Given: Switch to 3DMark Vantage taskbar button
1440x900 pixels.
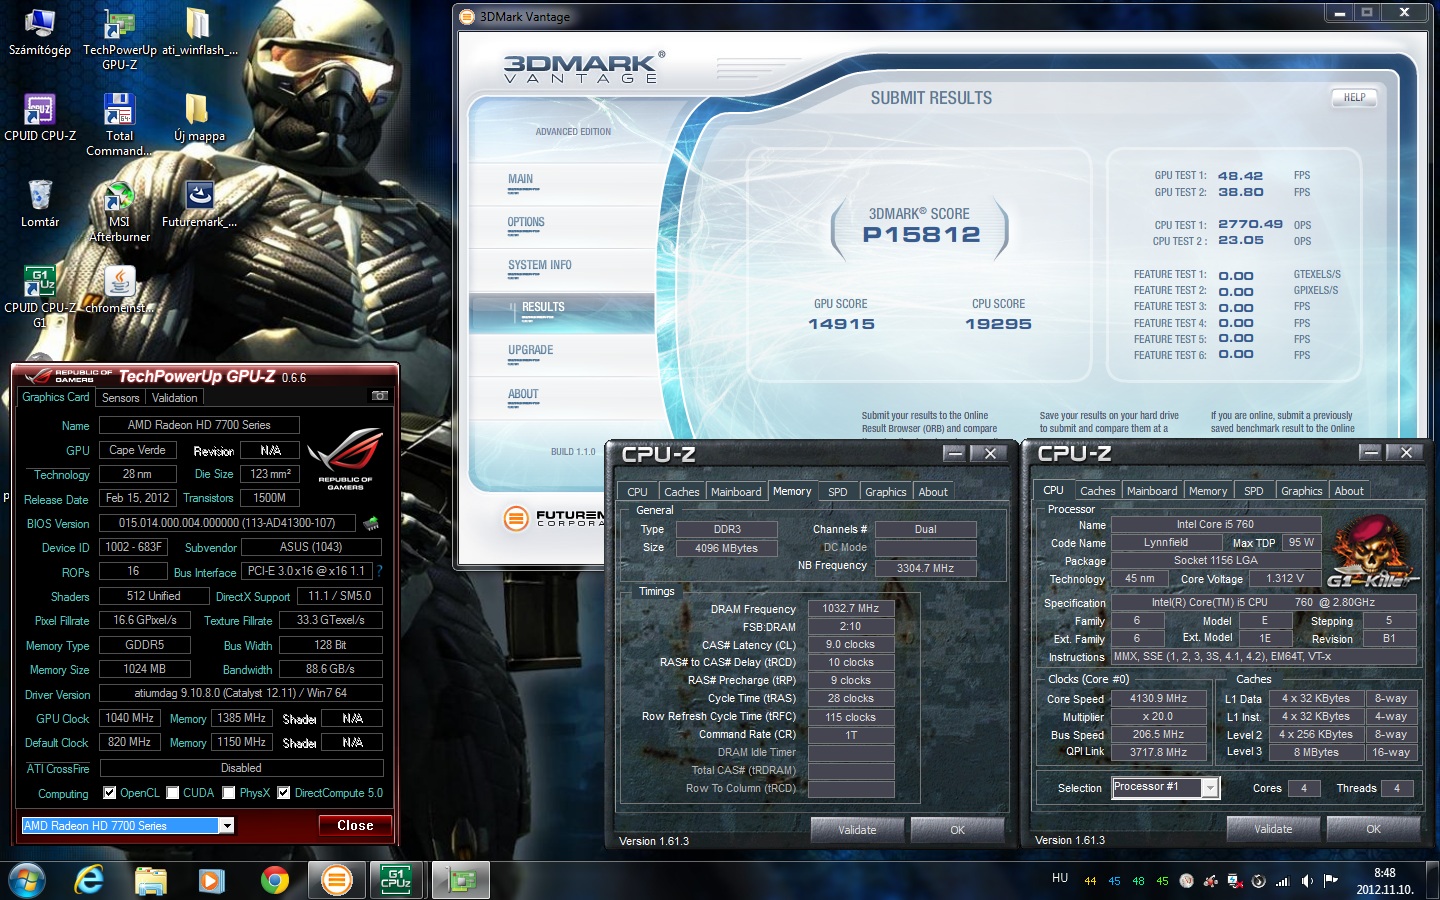Looking at the screenshot, I should pos(337,880).
